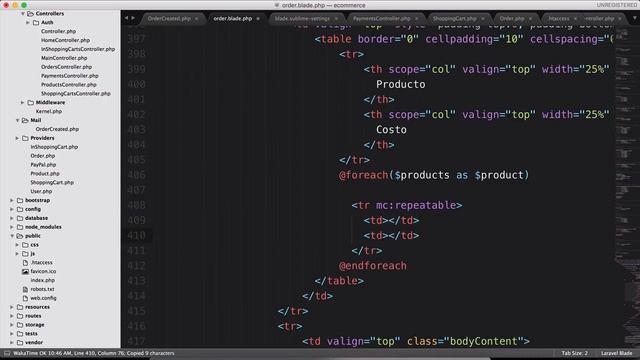Collapse the Mail folder
The image size is (640, 360).
coord(18,120)
